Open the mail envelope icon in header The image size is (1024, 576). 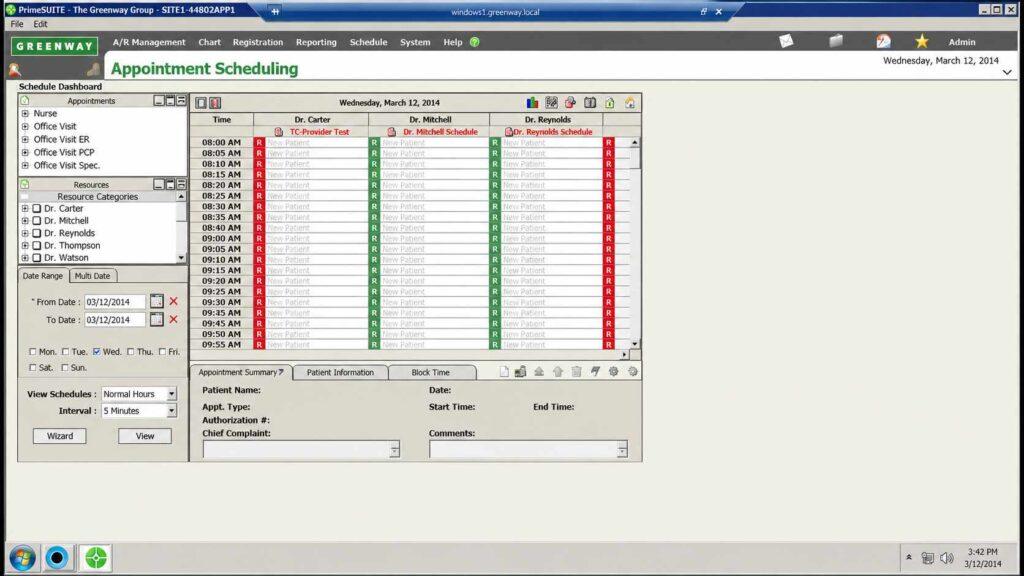786,41
